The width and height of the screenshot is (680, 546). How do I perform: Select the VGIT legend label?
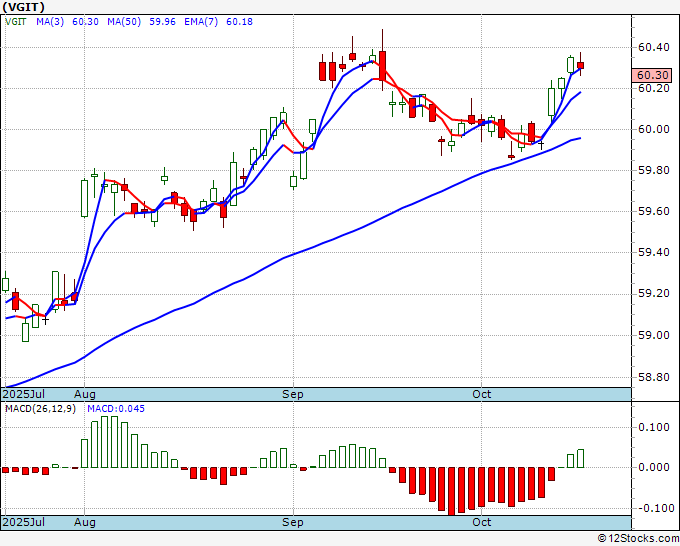pos(16,22)
